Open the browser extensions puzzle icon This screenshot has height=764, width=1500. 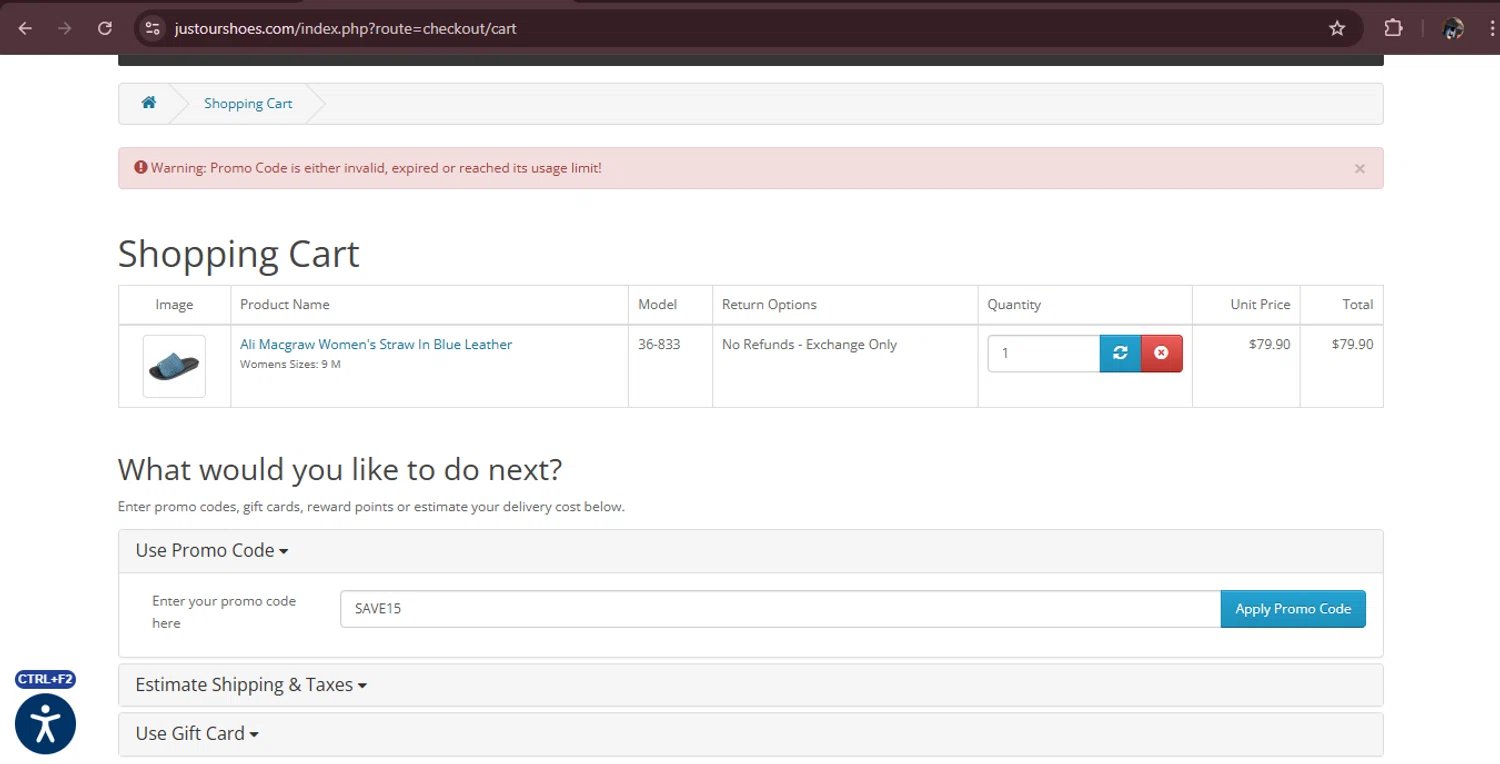(x=1393, y=28)
